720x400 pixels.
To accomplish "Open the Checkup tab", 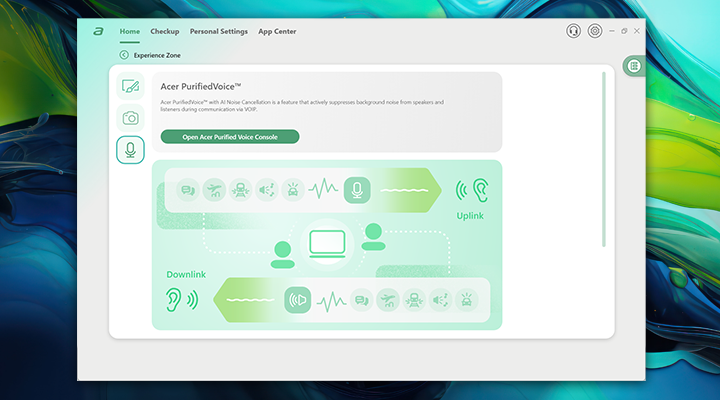I will click(x=164, y=31).
